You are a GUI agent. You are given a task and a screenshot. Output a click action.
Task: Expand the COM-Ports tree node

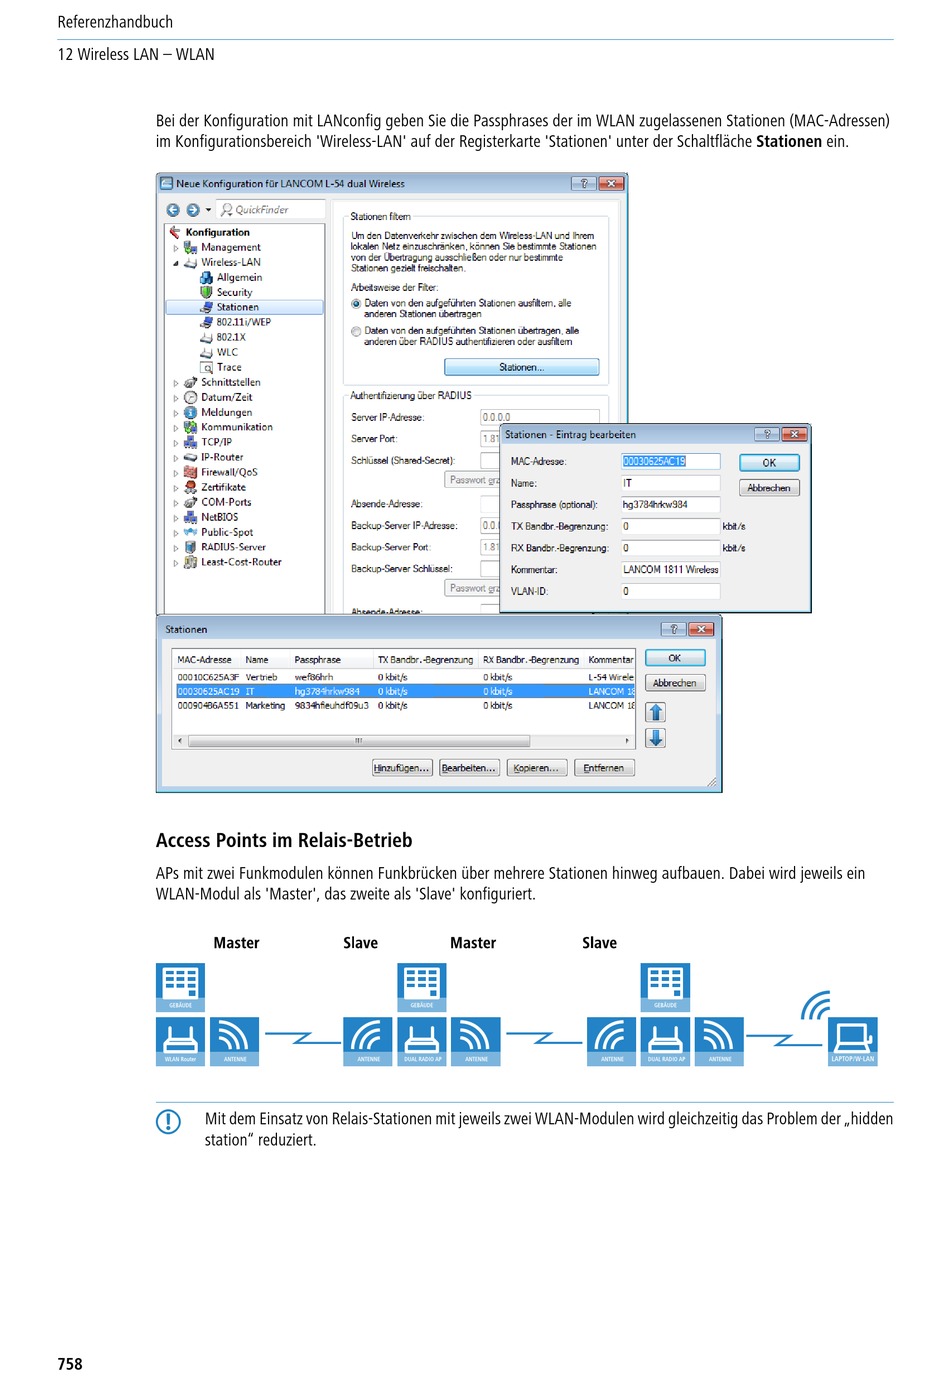coord(176,503)
